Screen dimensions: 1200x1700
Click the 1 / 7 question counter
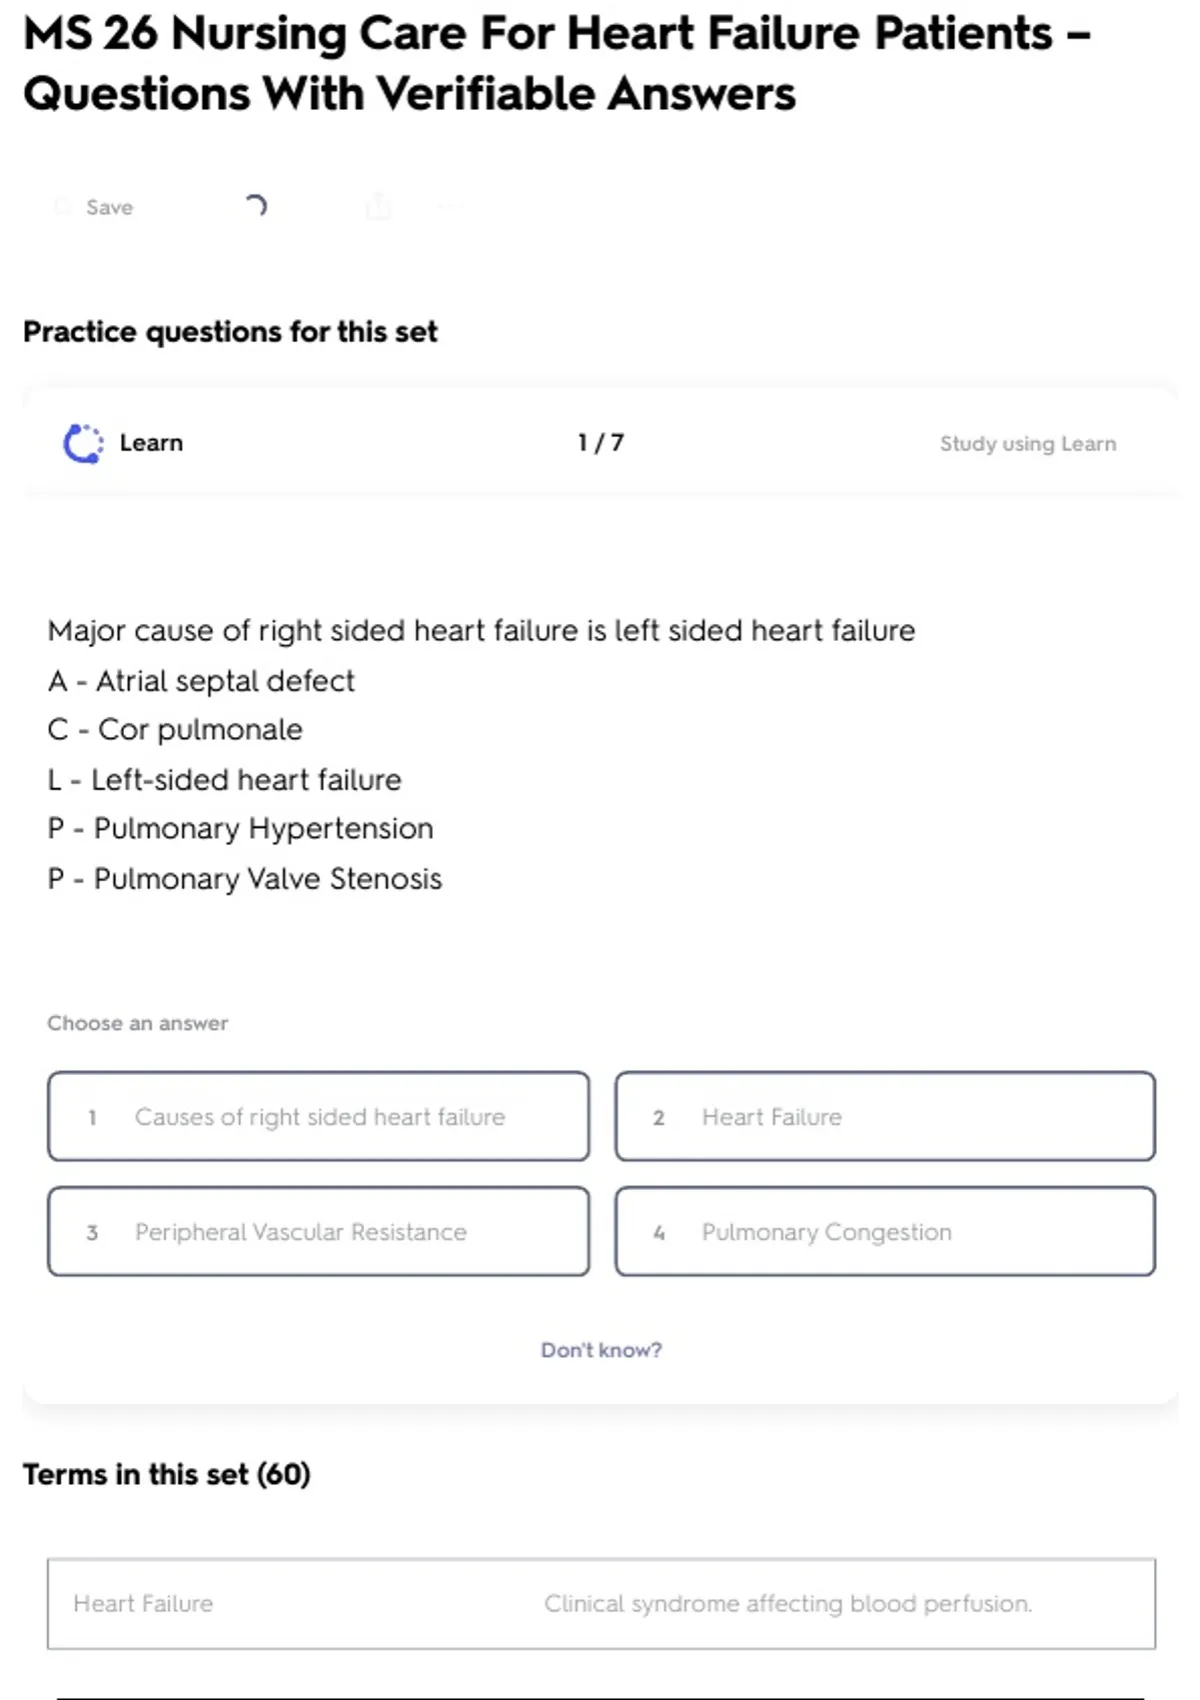click(x=600, y=443)
